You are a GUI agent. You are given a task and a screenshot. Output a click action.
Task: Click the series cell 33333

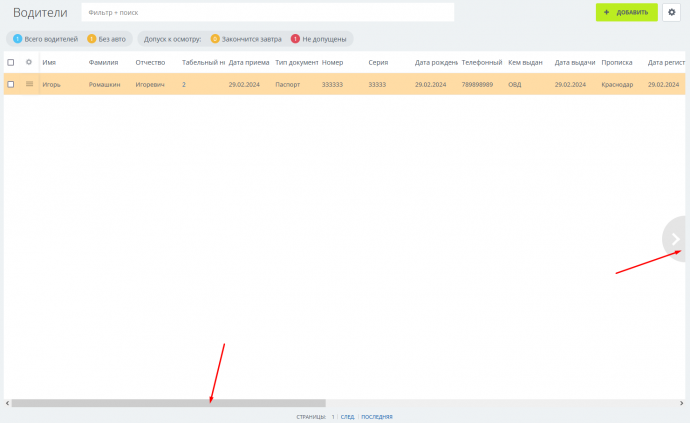point(377,85)
